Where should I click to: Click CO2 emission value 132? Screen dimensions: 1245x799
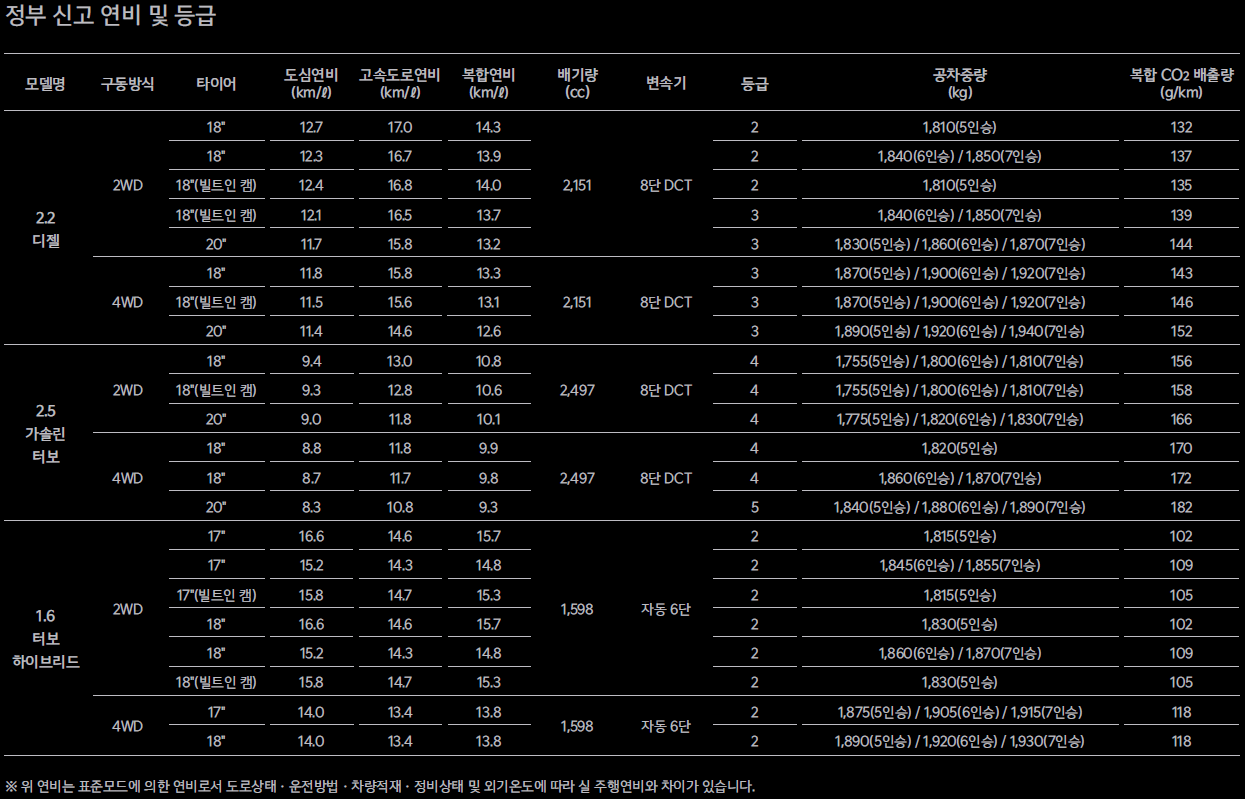(x=1181, y=127)
